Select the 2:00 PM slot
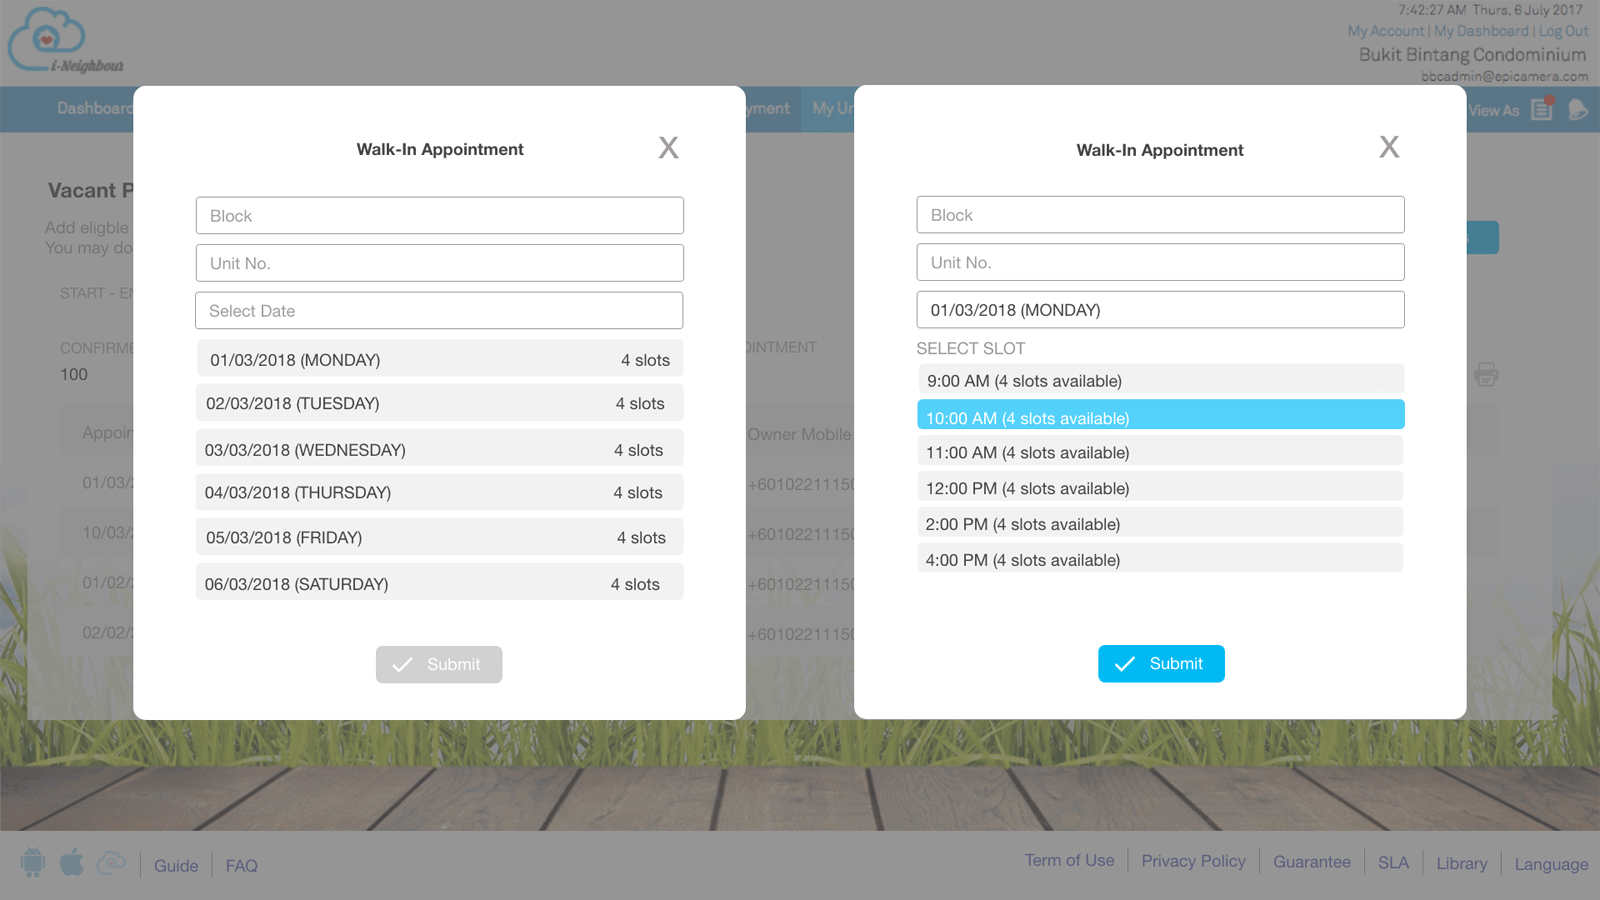Image resolution: width=1600 pixels, height=900 pixels. (1160, 524)
